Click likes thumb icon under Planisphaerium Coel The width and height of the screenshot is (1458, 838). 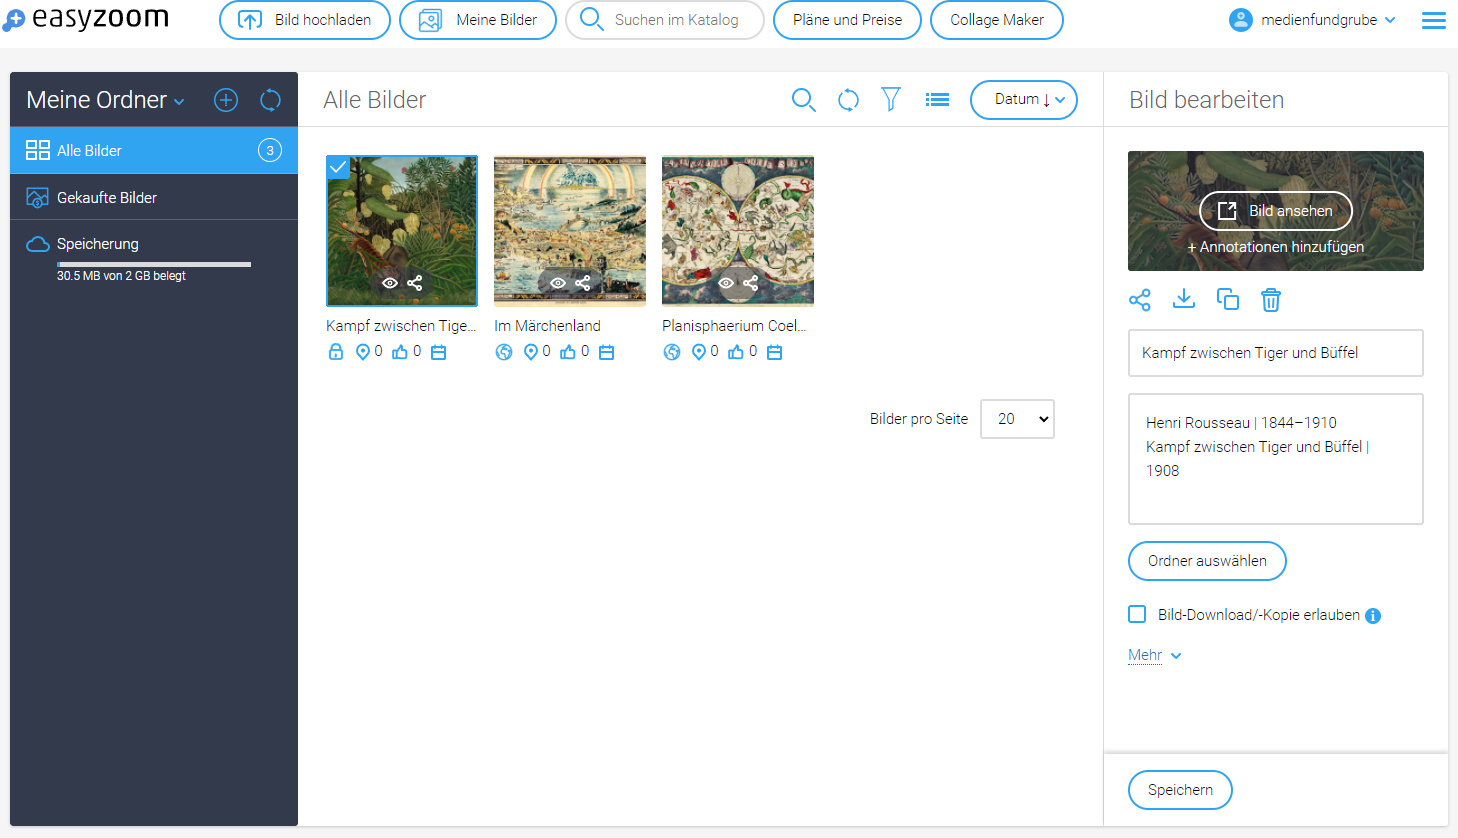click(x=736, y=352)
